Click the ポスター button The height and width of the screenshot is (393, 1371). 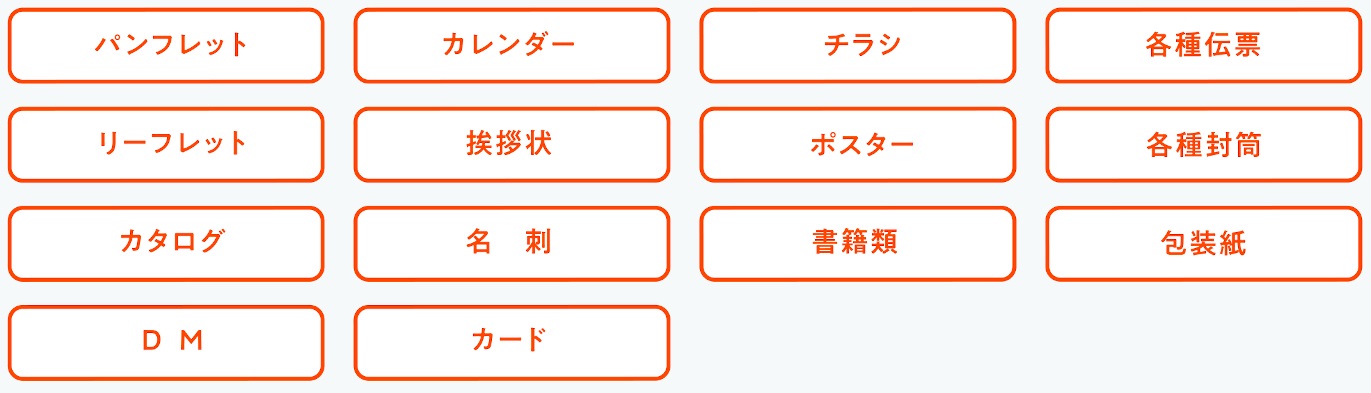coord(858,144)
